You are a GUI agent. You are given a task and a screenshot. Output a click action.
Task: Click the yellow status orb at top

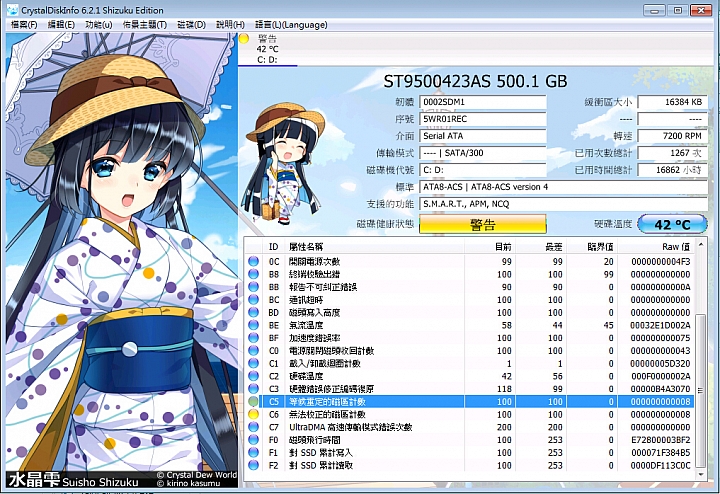pos(244,39)
